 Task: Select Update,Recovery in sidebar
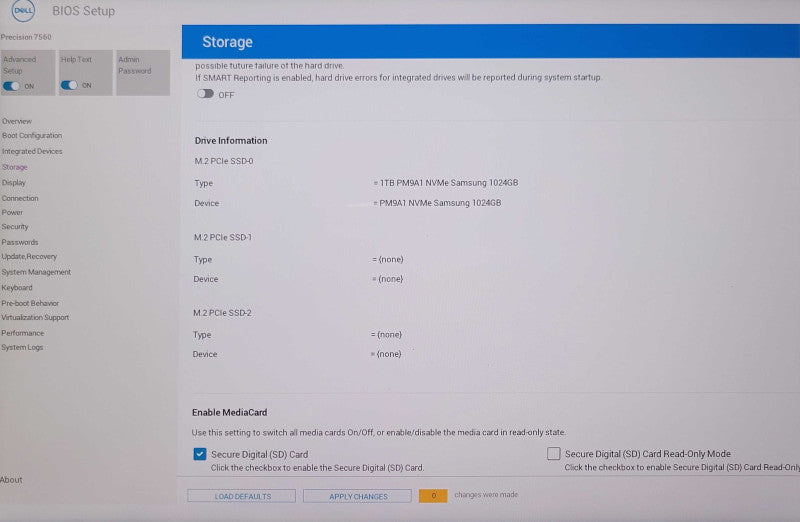[29, 257]
